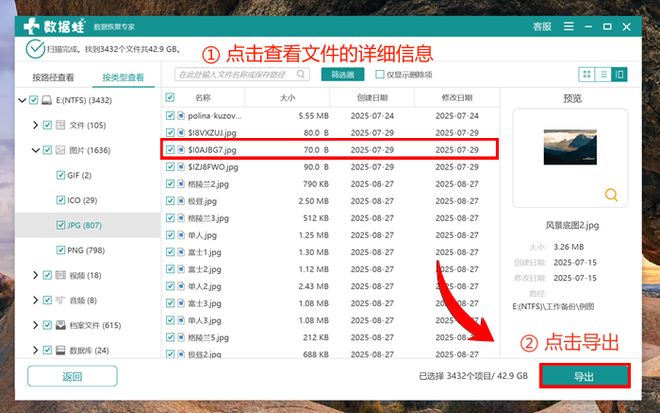The width and height of the screenshot is (660, 413).
Task: Click the 文件 (105) category icon
Action: 61,125
